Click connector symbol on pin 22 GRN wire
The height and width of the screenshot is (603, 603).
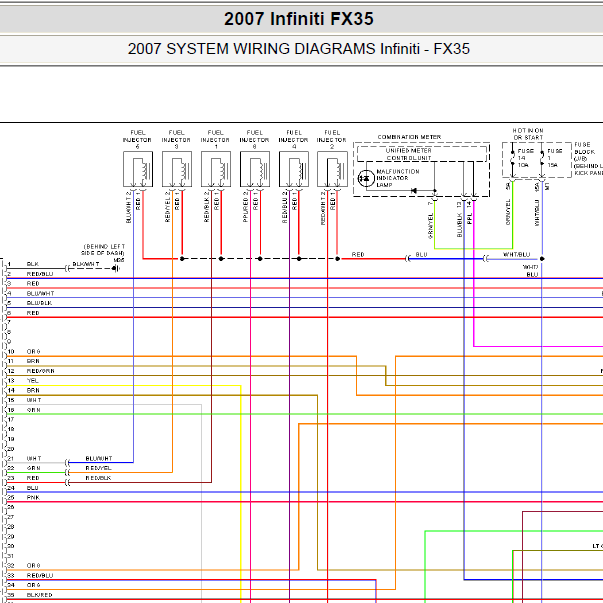[x=68, y=472]
